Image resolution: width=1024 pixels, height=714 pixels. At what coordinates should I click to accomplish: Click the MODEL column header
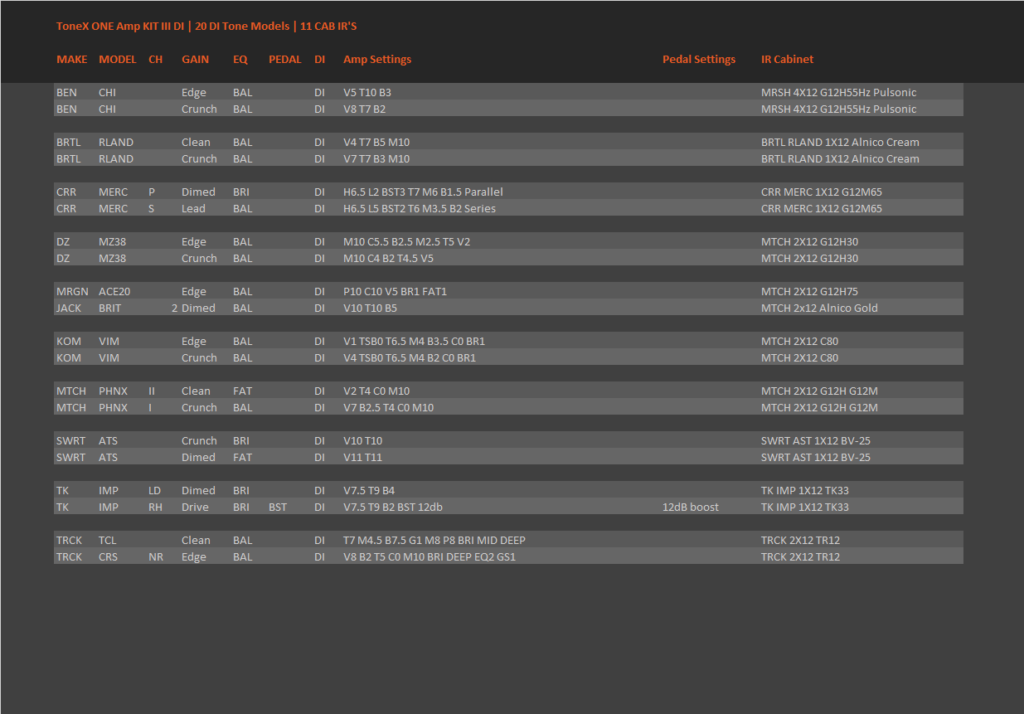point(118,59)
